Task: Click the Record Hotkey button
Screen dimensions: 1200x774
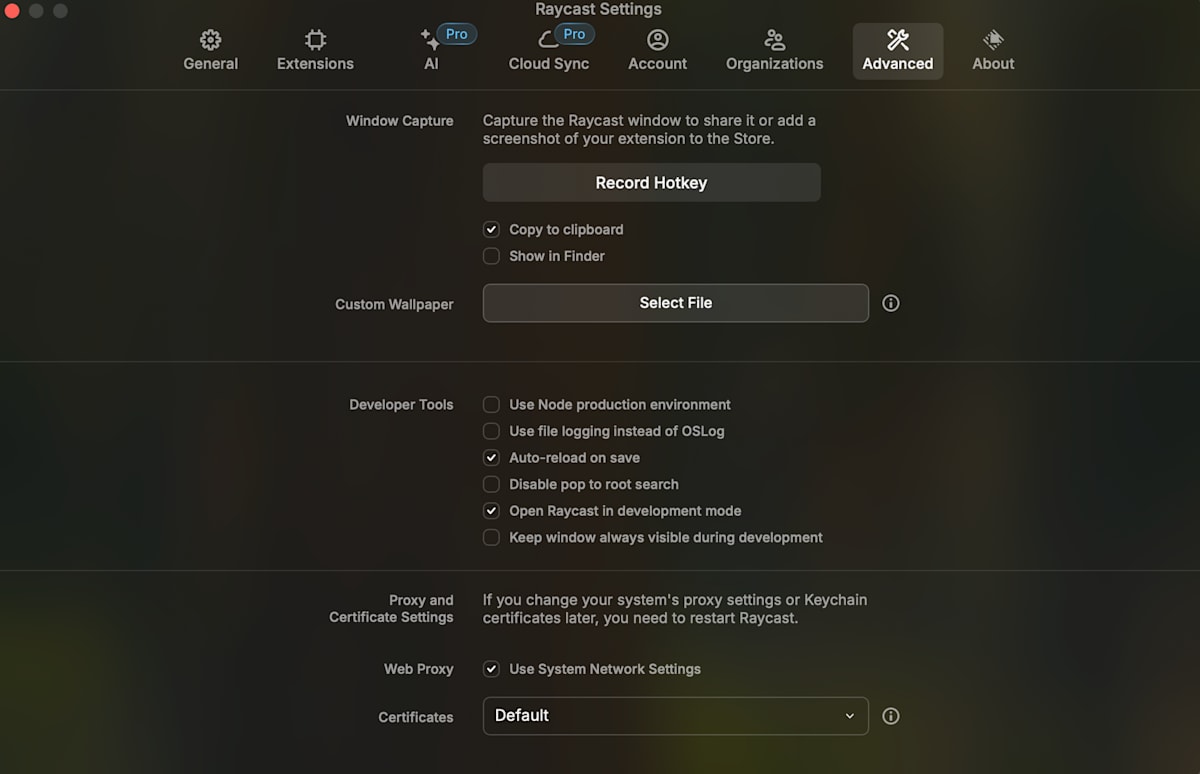Action: (651, 182)
